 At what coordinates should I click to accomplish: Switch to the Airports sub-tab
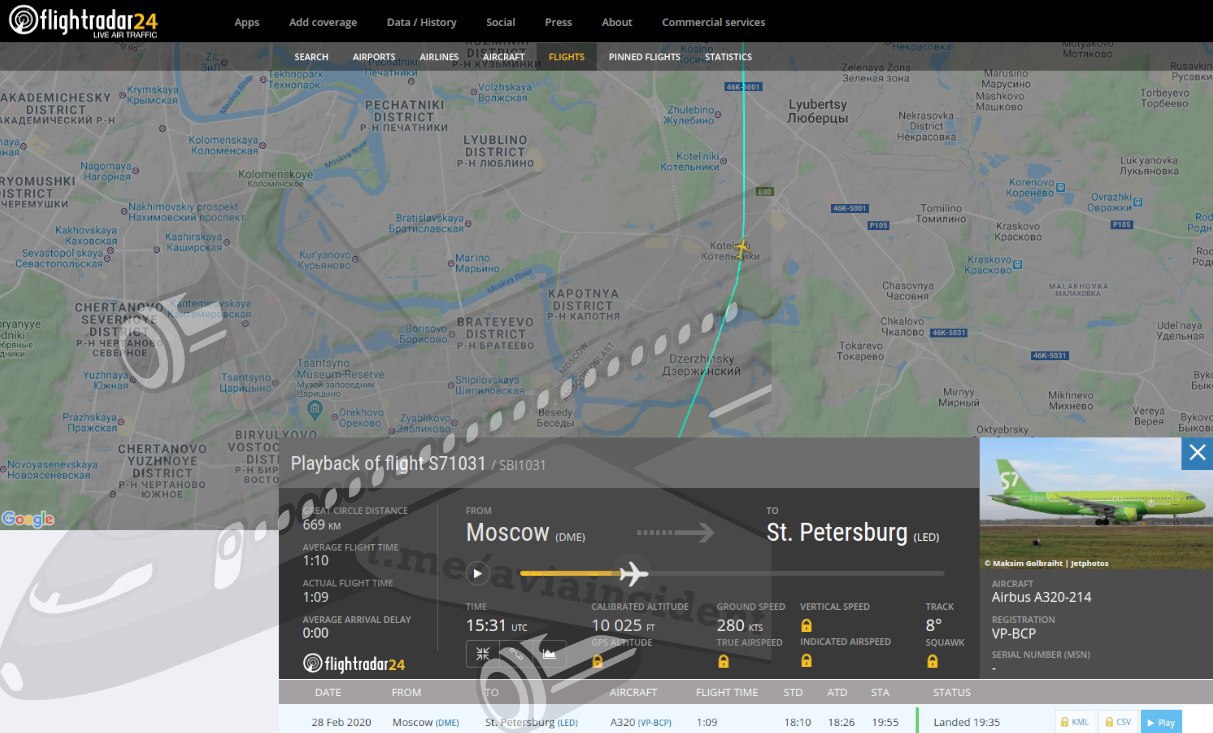coord(374,57)
